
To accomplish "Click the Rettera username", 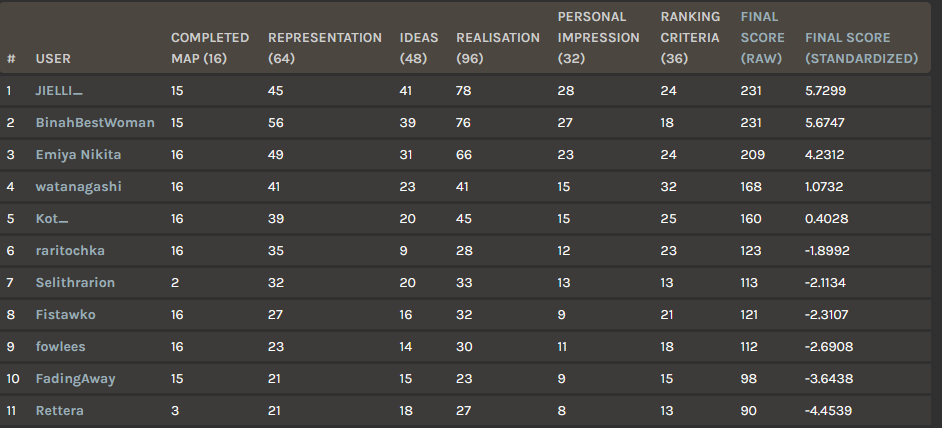I will (59, 411).
